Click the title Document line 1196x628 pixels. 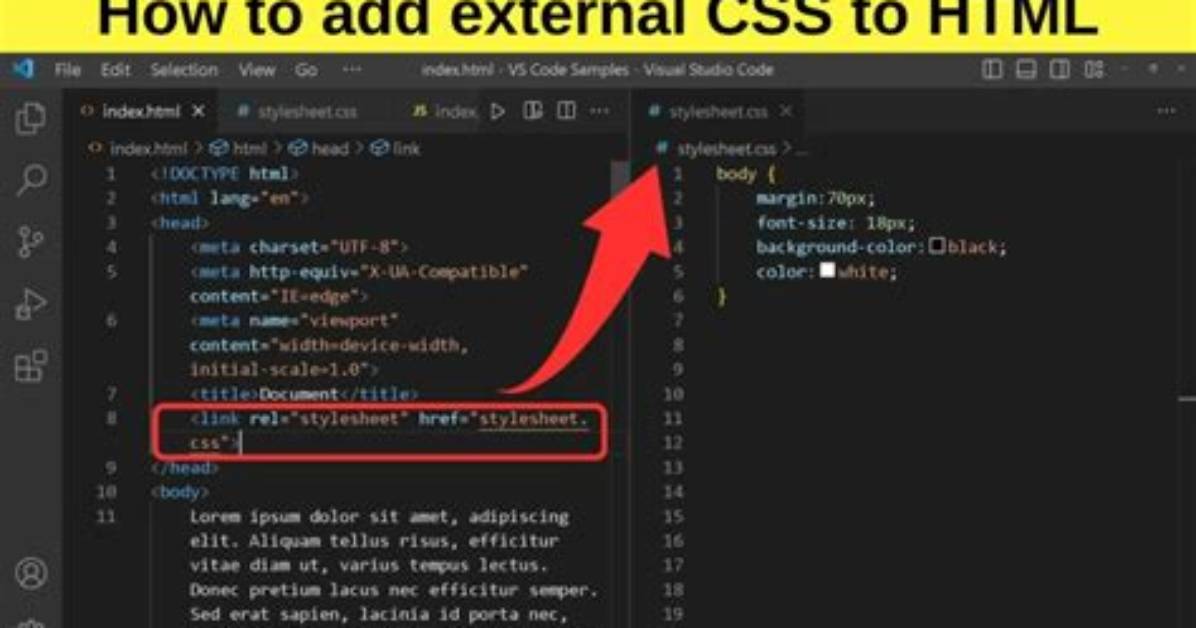[x=304, y=395]
